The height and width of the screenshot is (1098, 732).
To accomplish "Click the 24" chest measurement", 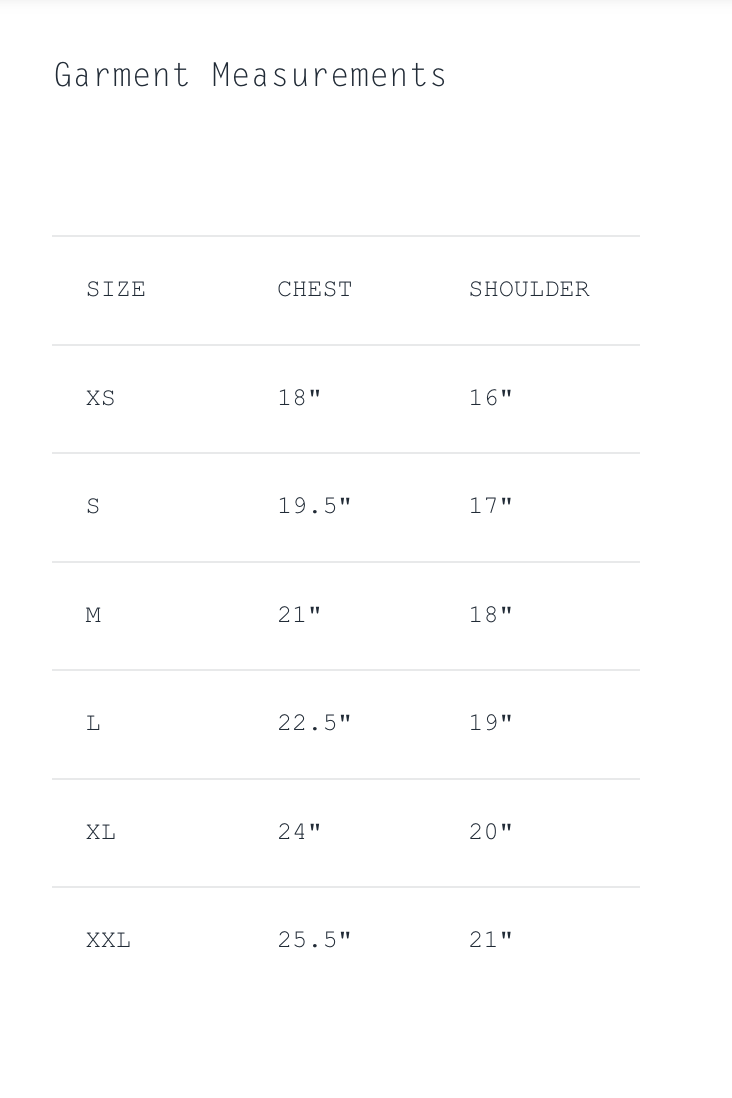I will [x=299, y=832].
